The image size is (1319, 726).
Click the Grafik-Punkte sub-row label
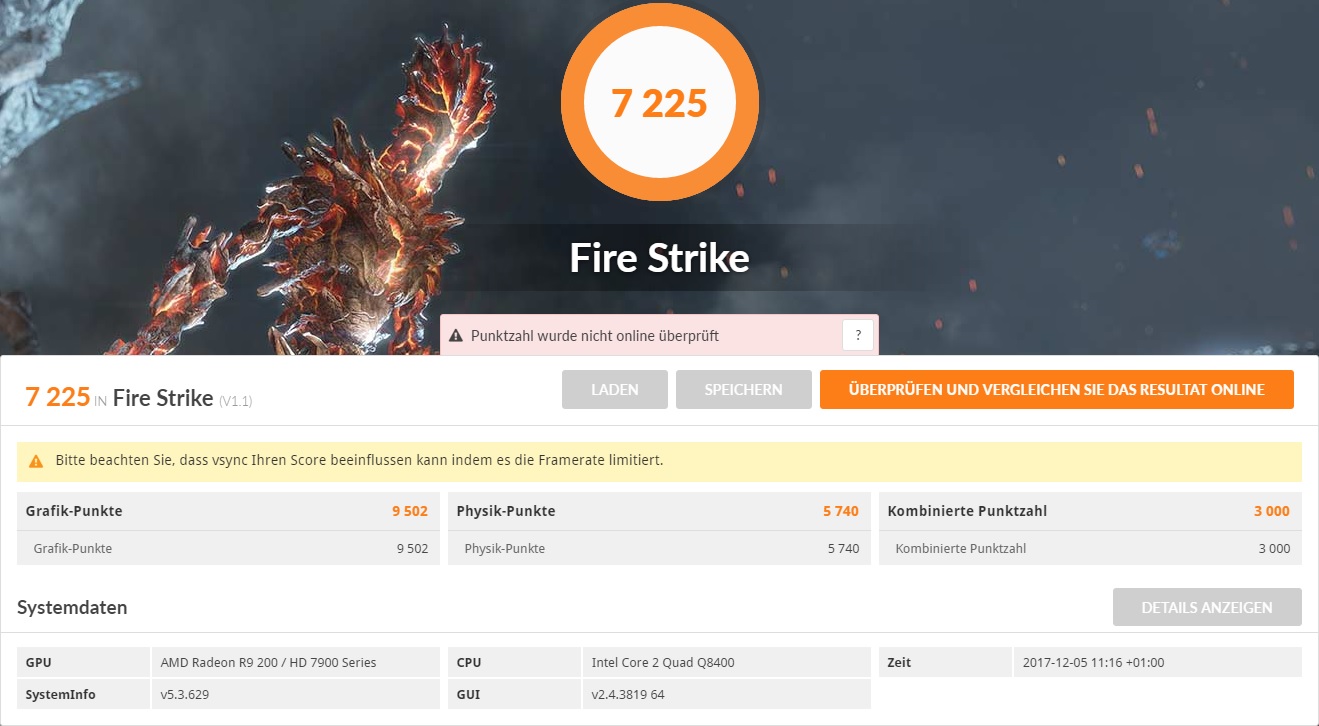(73, 548)
